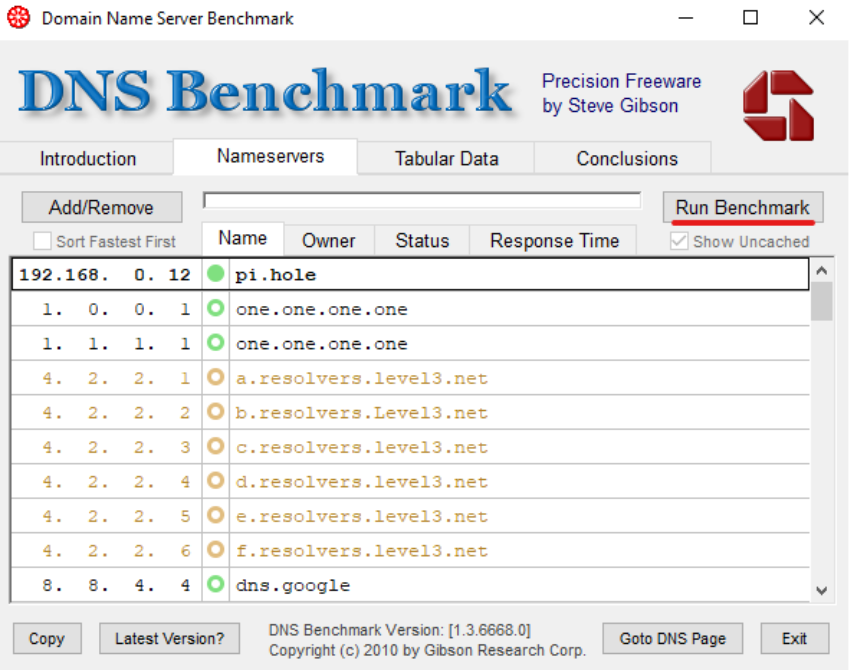
Task: Click the status circle for 1.1.1.1
Action: 215,342
